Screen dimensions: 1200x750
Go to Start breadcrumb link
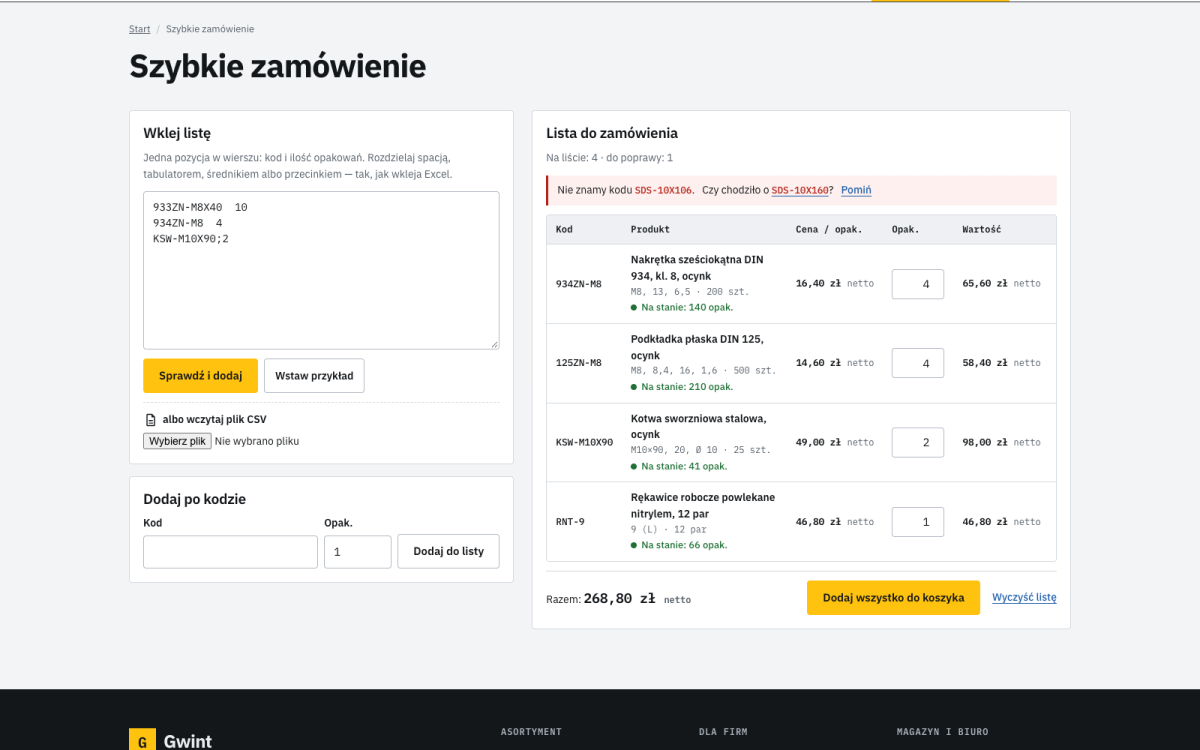tap(140, 29)
